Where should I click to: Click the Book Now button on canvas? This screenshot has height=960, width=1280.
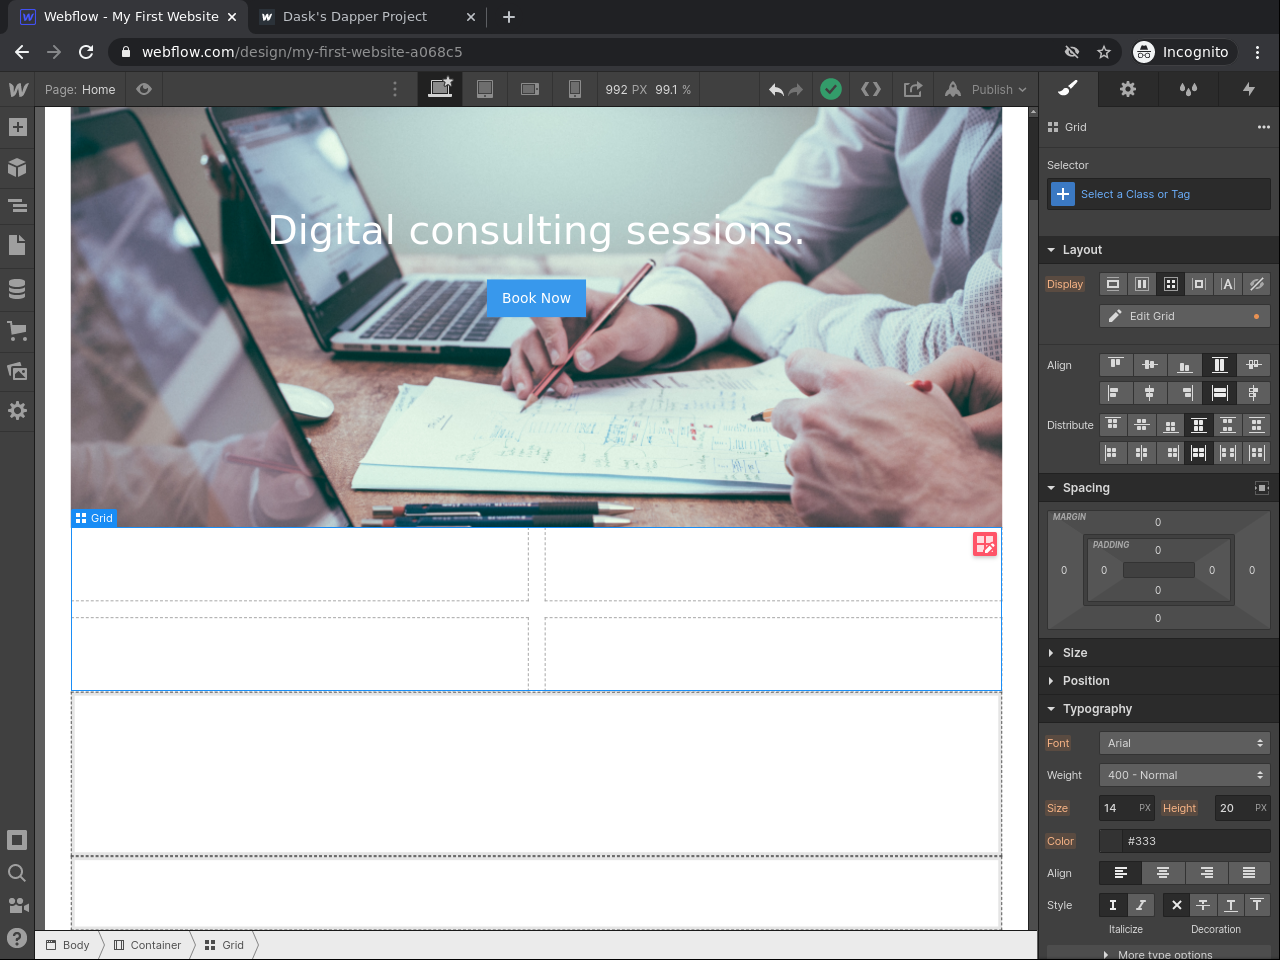click(x=536, y=298)
